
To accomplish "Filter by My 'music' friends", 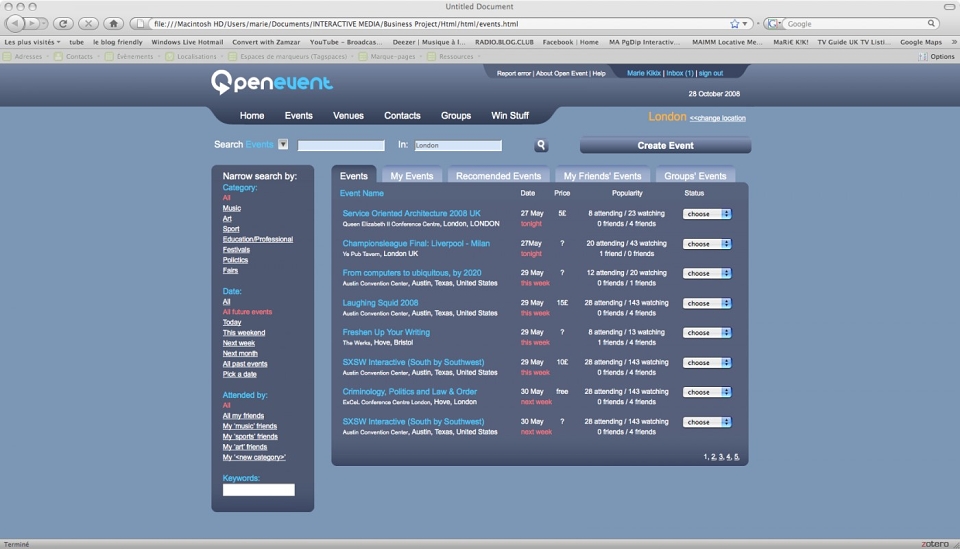I will point(250,427).
